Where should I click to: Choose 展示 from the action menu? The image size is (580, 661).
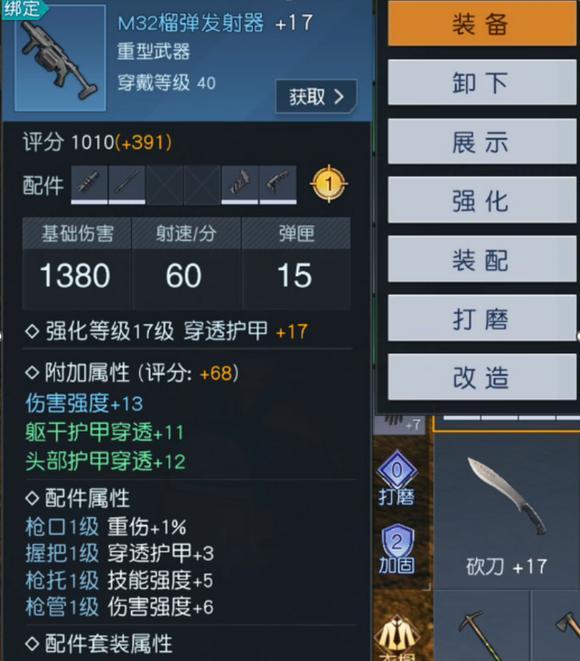tap(482, 141)
